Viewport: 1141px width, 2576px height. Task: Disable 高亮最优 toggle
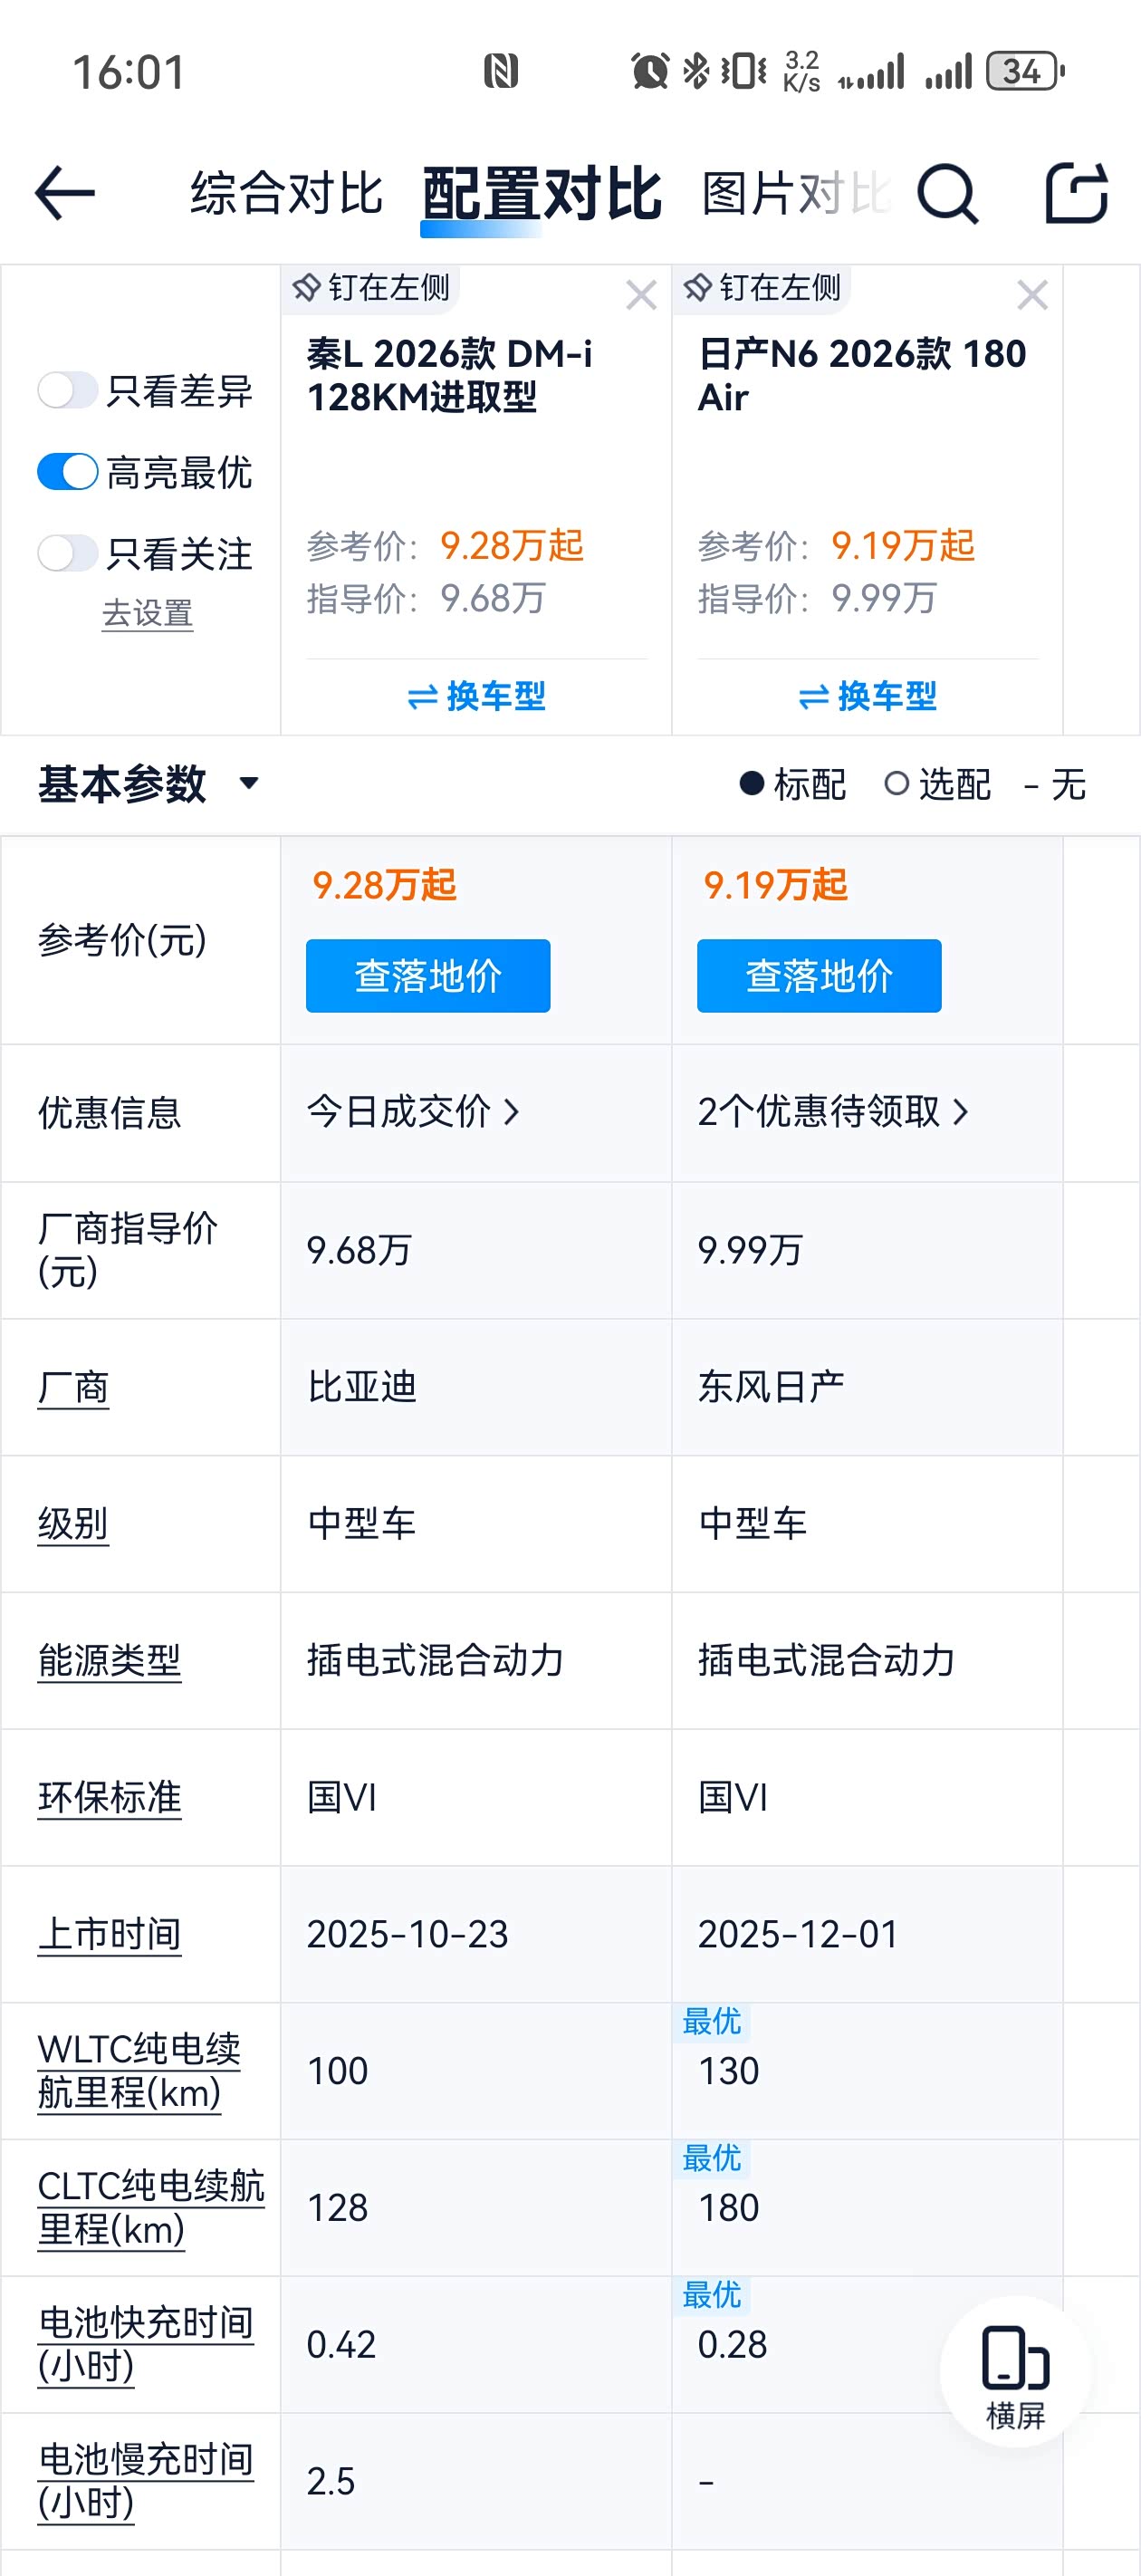coord(68,472)
